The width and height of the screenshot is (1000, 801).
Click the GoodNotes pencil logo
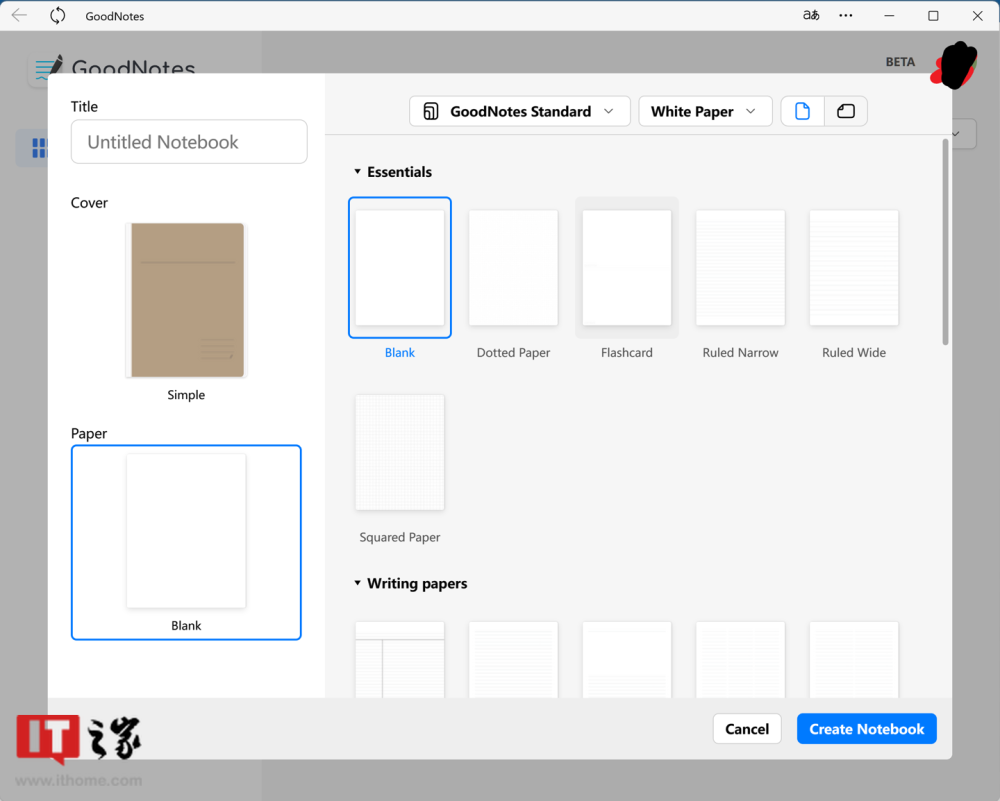click(x=47, y=65)
